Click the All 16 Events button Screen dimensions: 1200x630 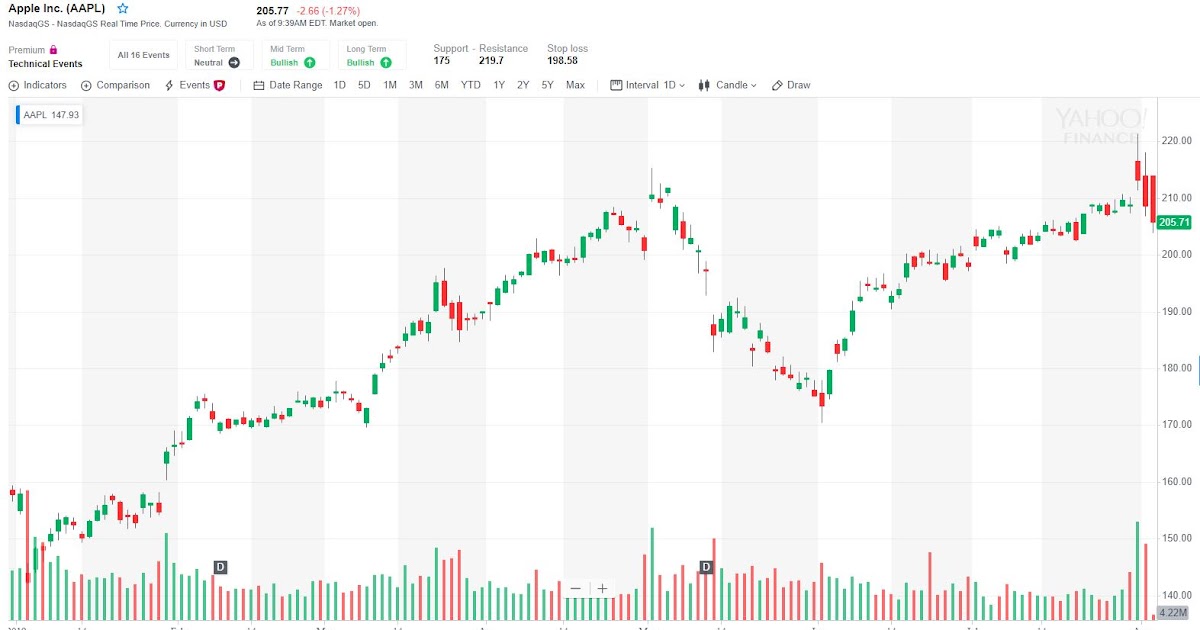[x=143, y=56]
